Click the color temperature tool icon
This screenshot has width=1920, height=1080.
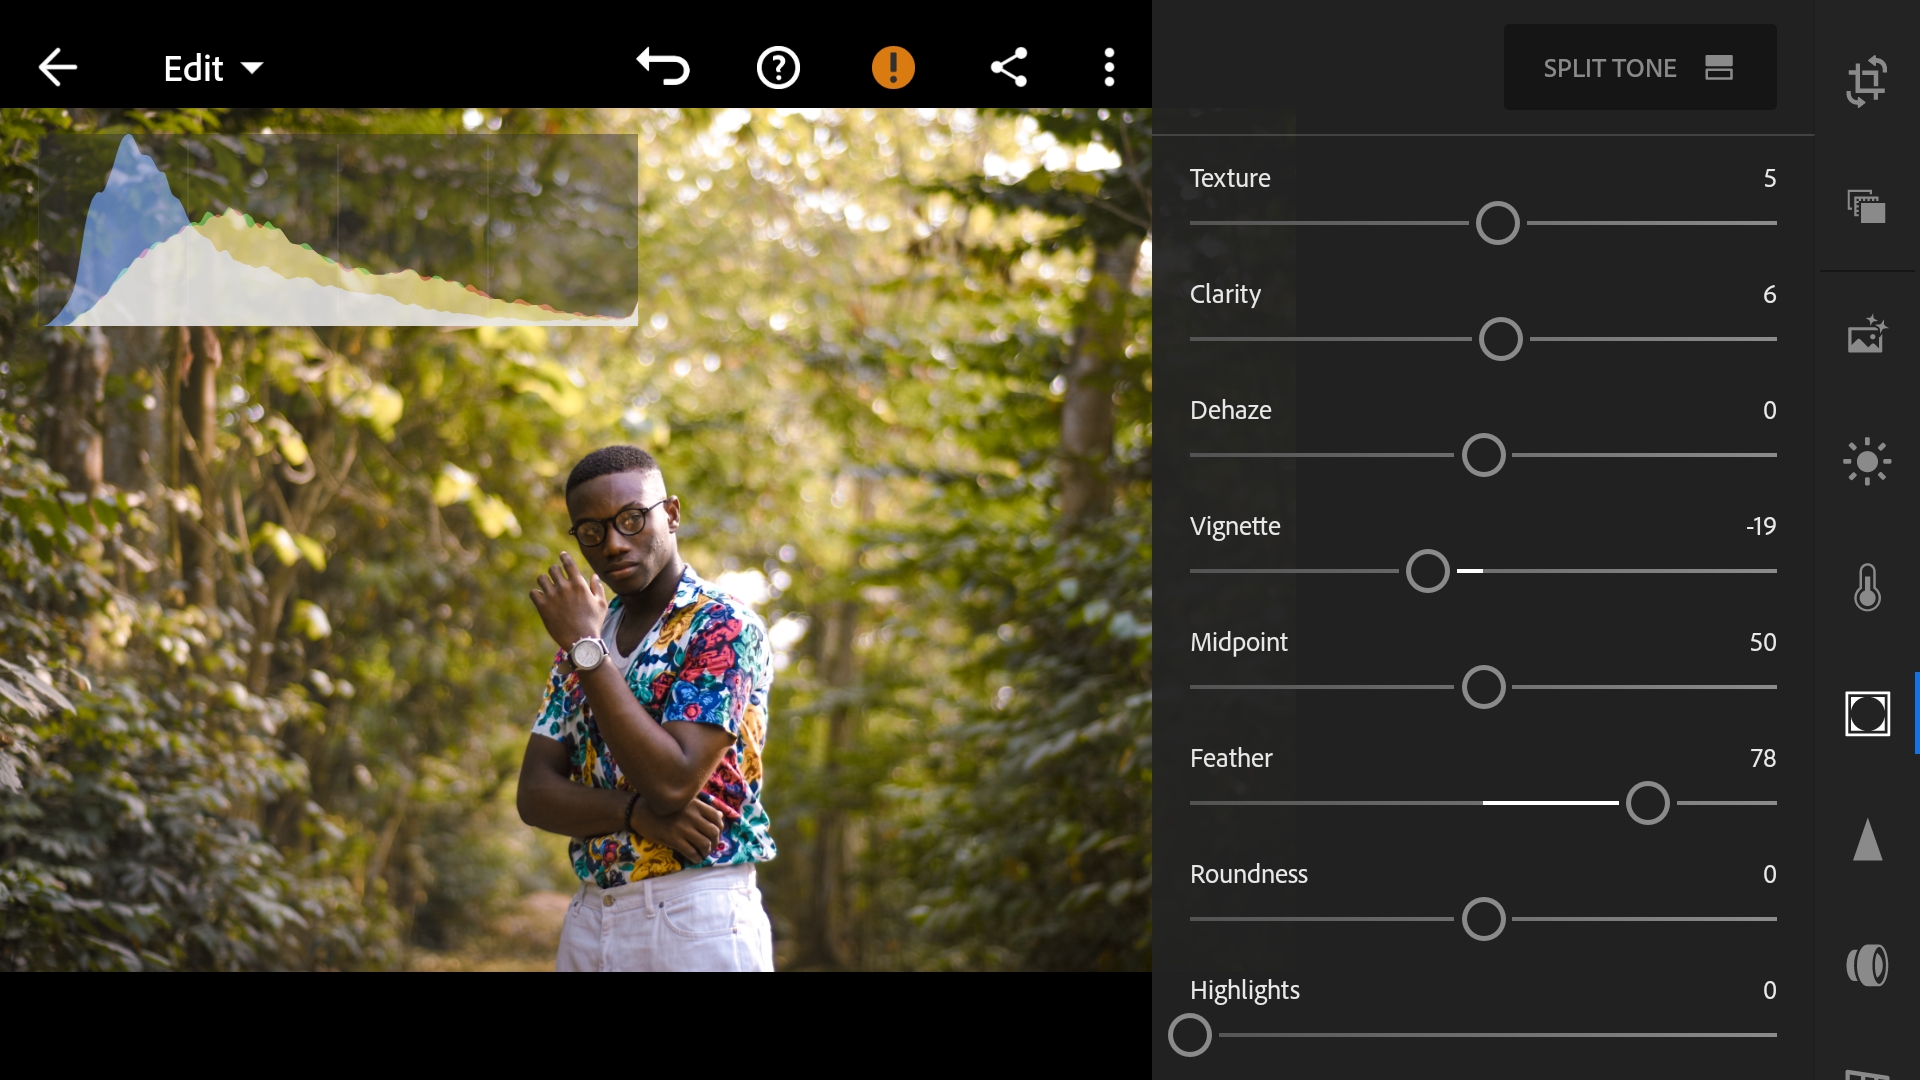[x=1870, y=587]
